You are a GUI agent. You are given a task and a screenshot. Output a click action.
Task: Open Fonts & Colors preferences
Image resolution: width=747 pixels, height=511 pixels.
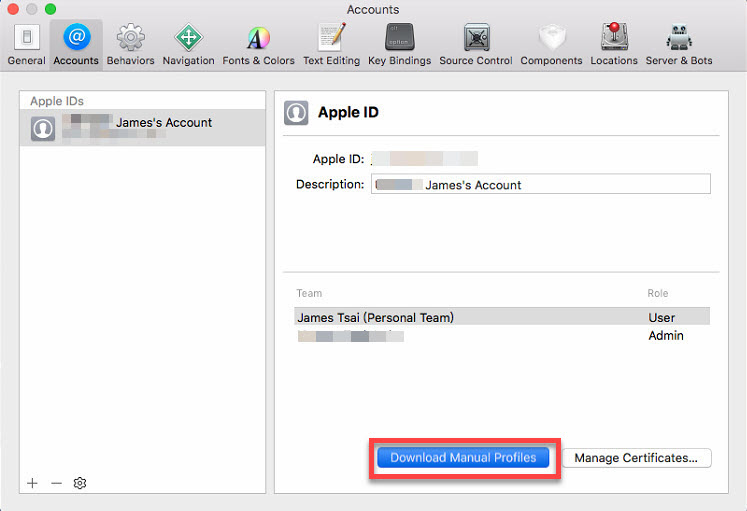pyautogui.click(x=258, y=45)
